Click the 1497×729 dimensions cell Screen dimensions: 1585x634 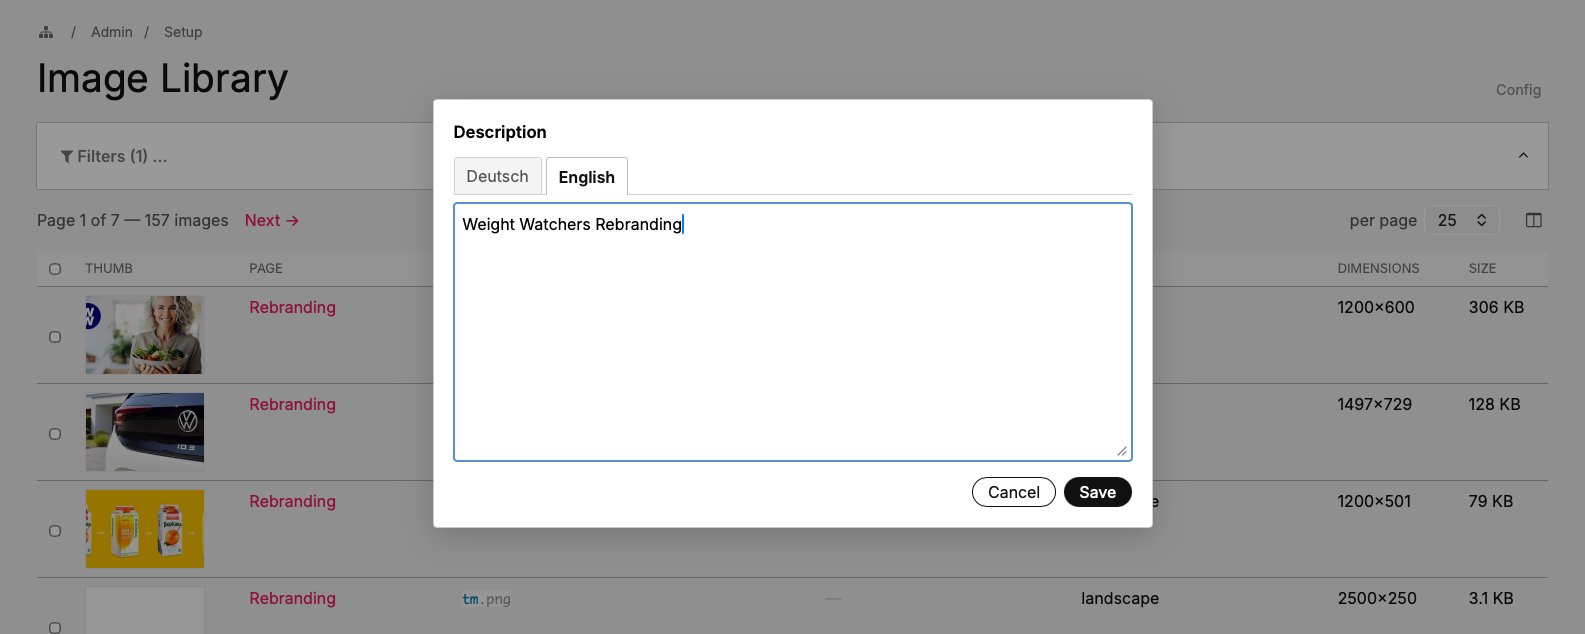pyautogui.click(x=1375, y=404)
